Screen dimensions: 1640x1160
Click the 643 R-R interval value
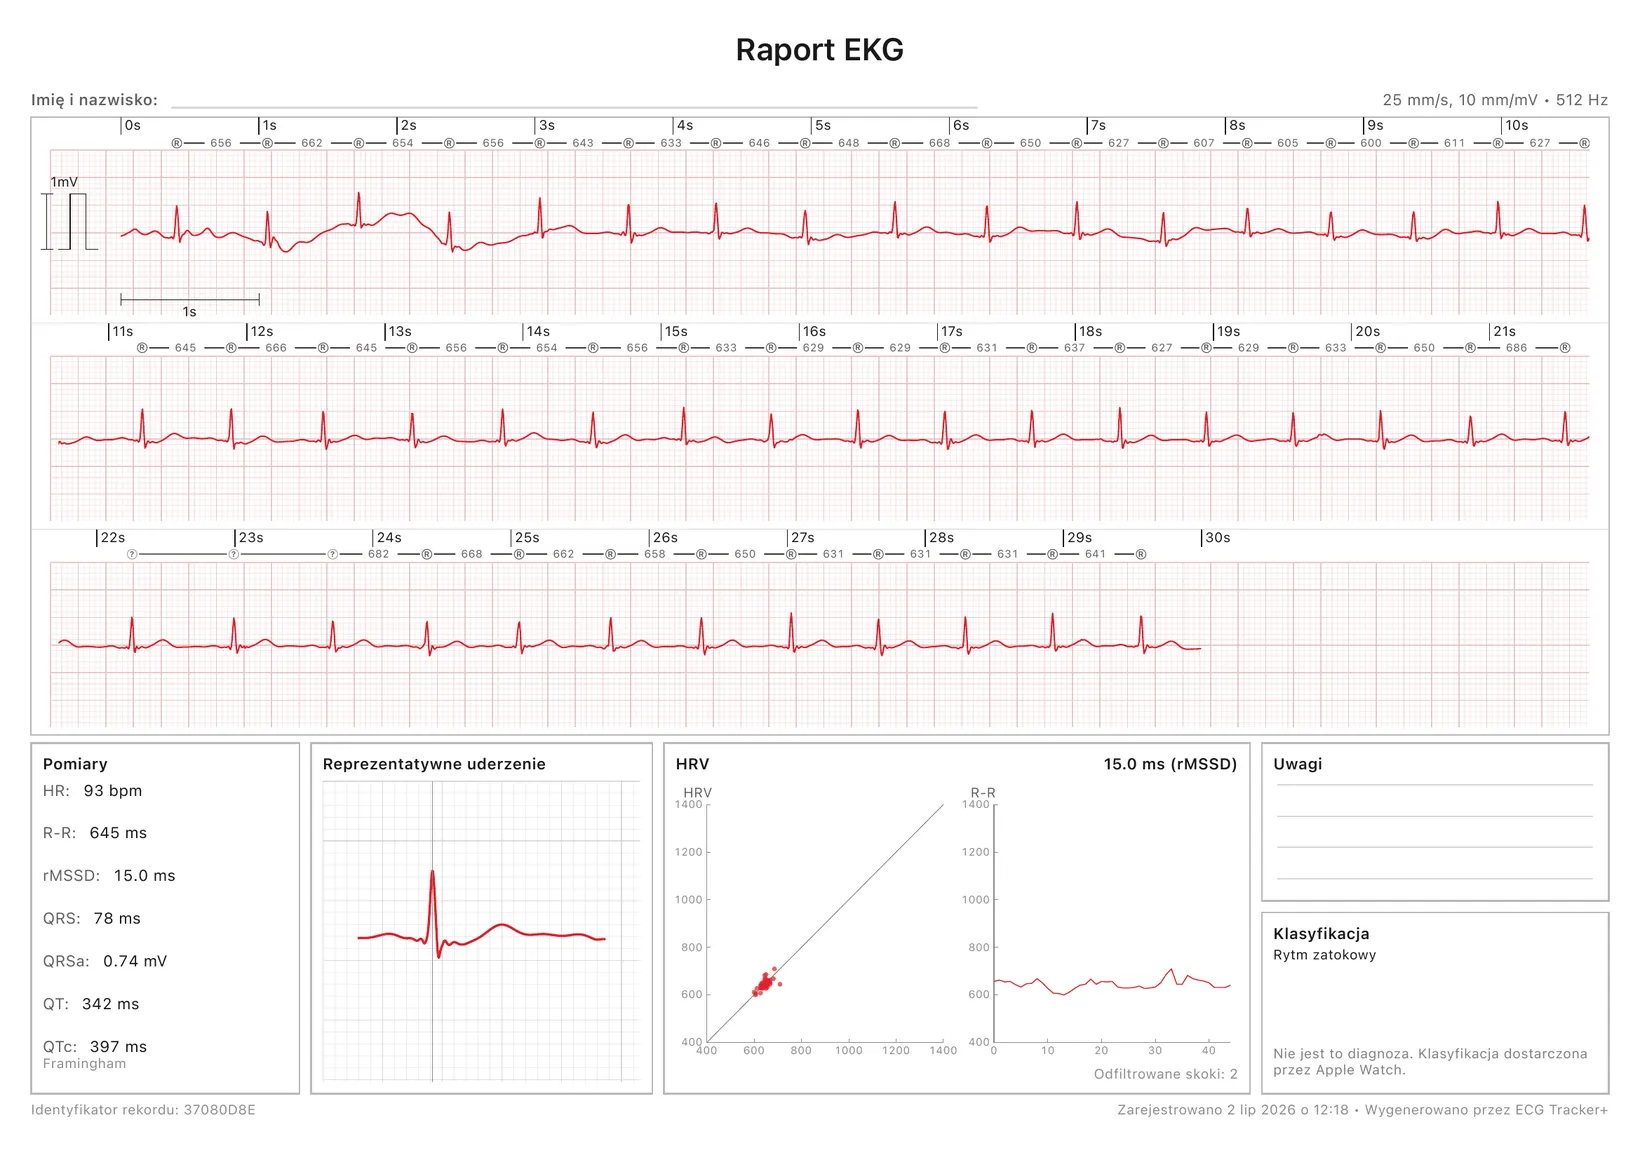[x=583, y=143]
